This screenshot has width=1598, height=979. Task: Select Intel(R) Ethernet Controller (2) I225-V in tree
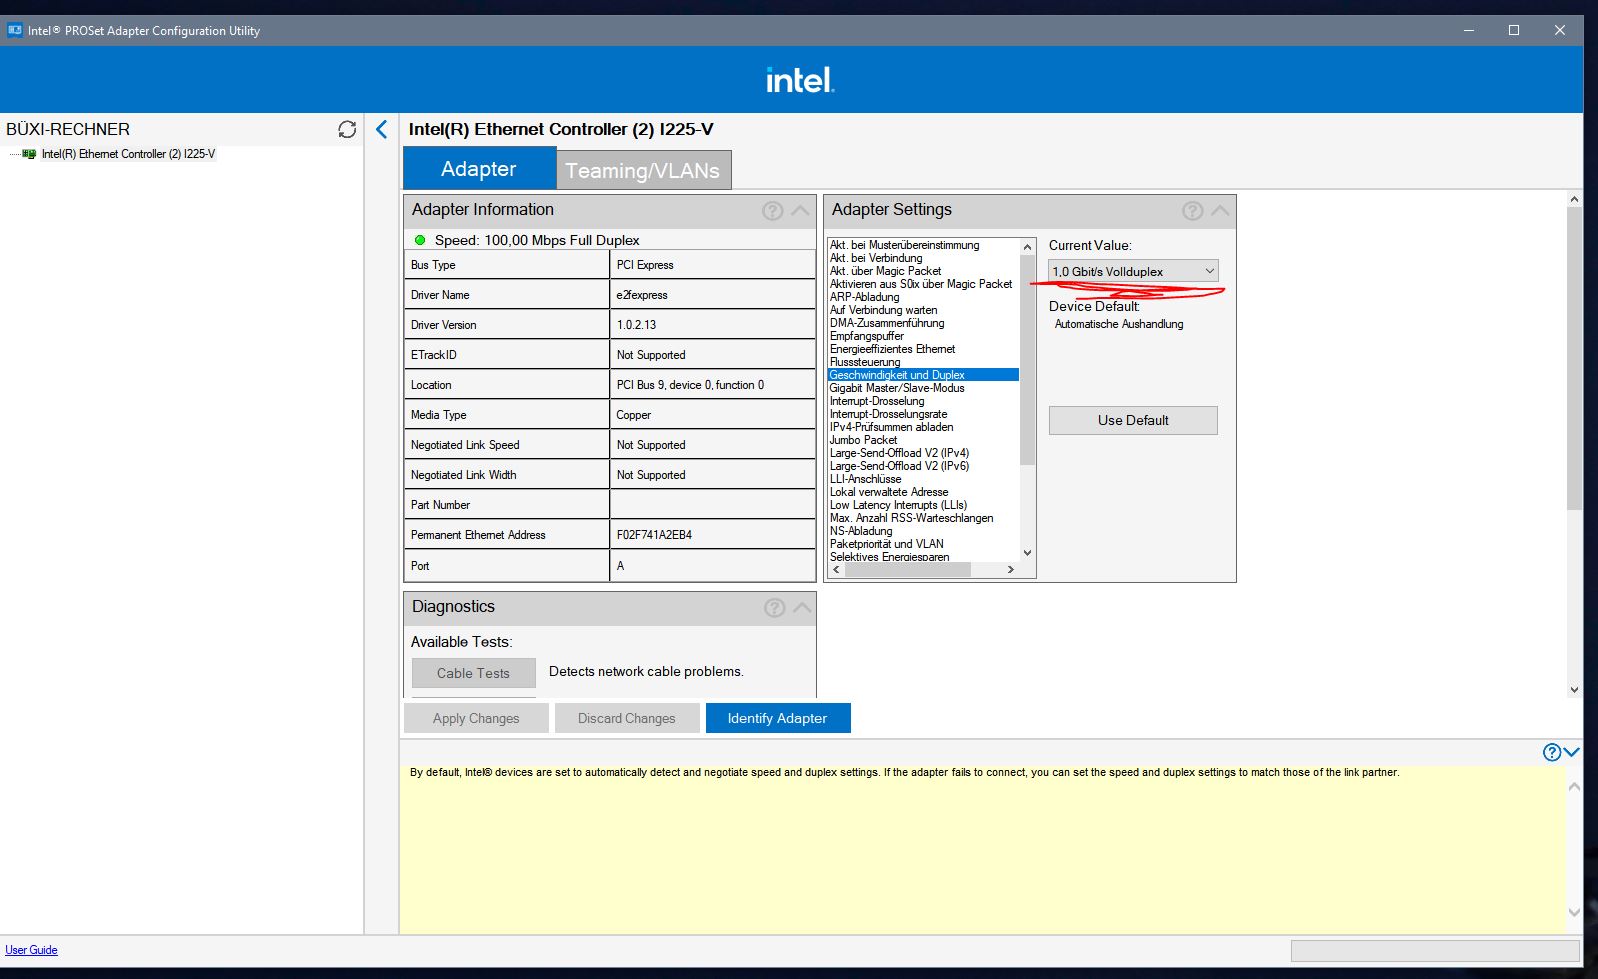click(x=128, y=154)
